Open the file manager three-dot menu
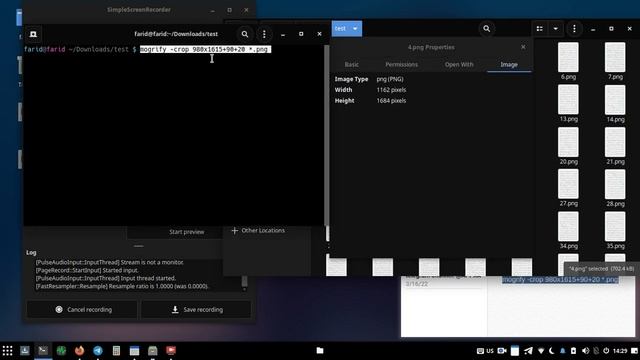This screenshot has height=360, width=640. pyautogui.click(x=574, y=29)
